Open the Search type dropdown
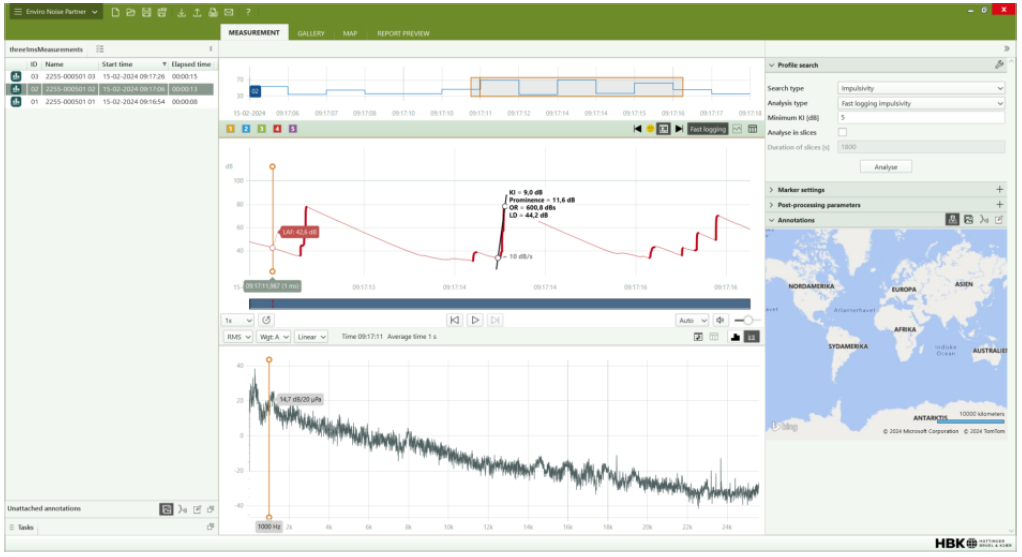1022x557 pixels. point(920,88)
